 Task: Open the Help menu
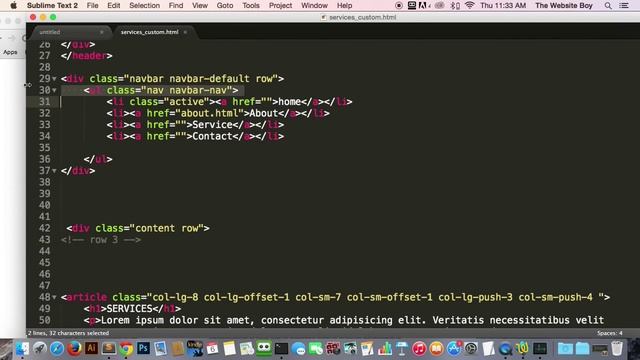[x=344, y=5]
